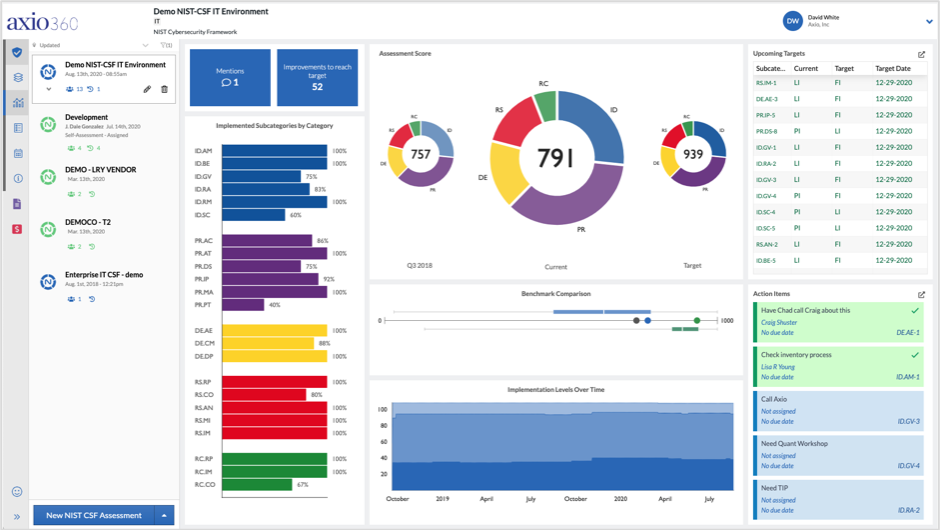Screen dimensions: 940x530
Task: Open the Need Quant Workshop action item
Action: 838,455
